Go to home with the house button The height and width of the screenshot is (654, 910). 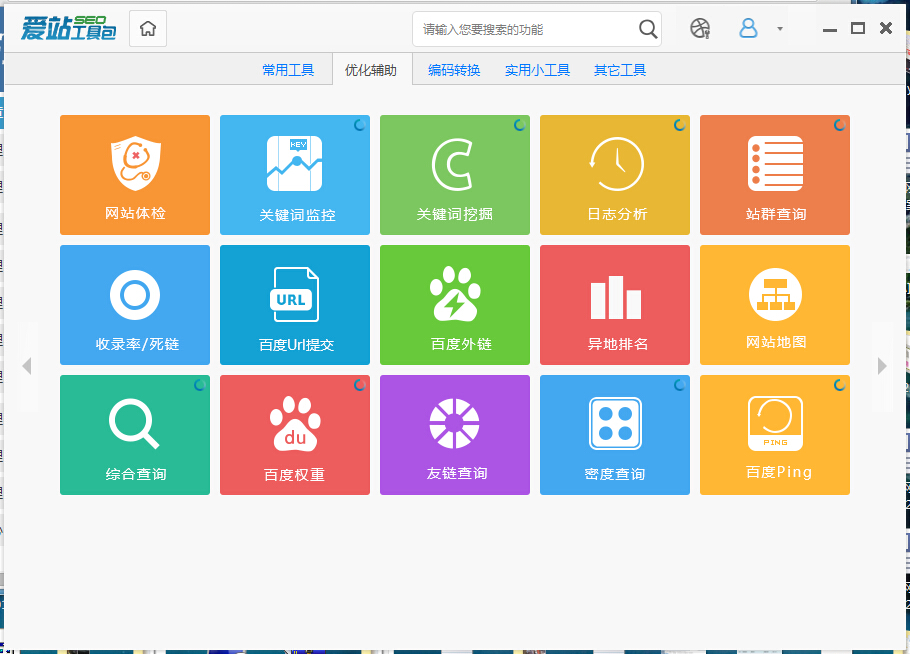(147, 29)
